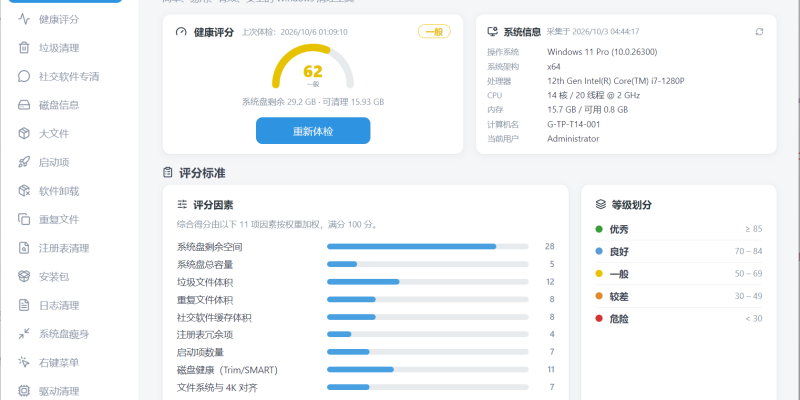This screenshot has width=800, height=400.
Task: Click the 驱动清理 chip icon
Action: point(24,391)
